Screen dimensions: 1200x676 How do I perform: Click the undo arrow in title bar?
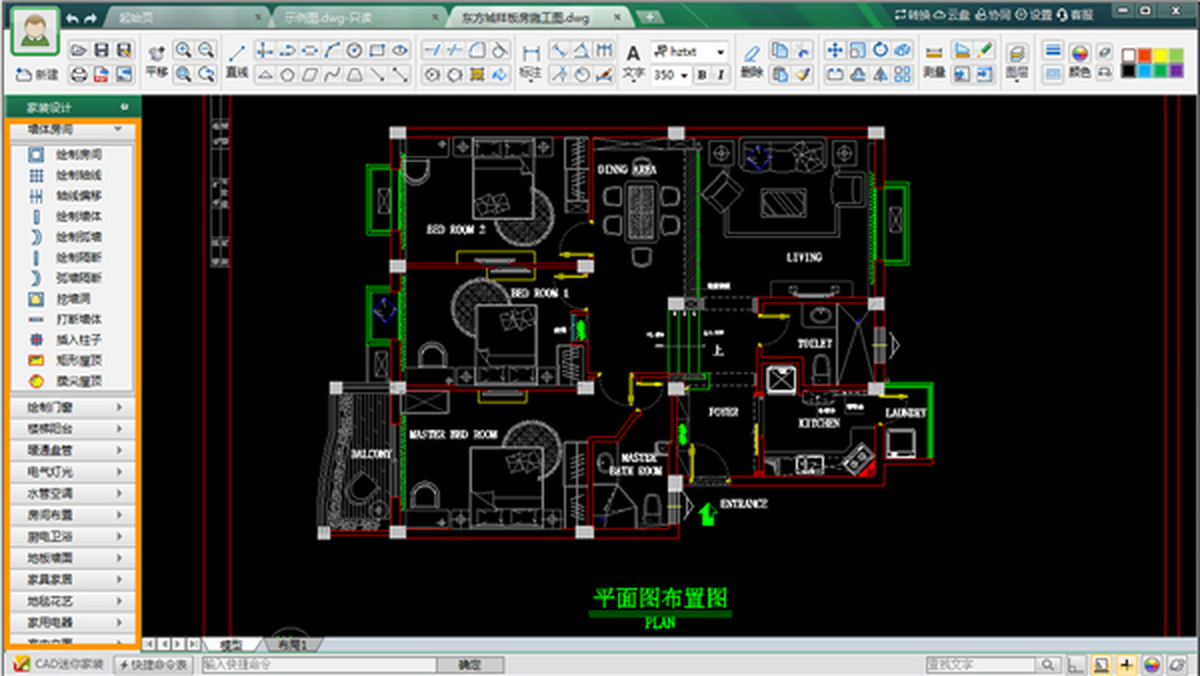[x=72, y=18]
